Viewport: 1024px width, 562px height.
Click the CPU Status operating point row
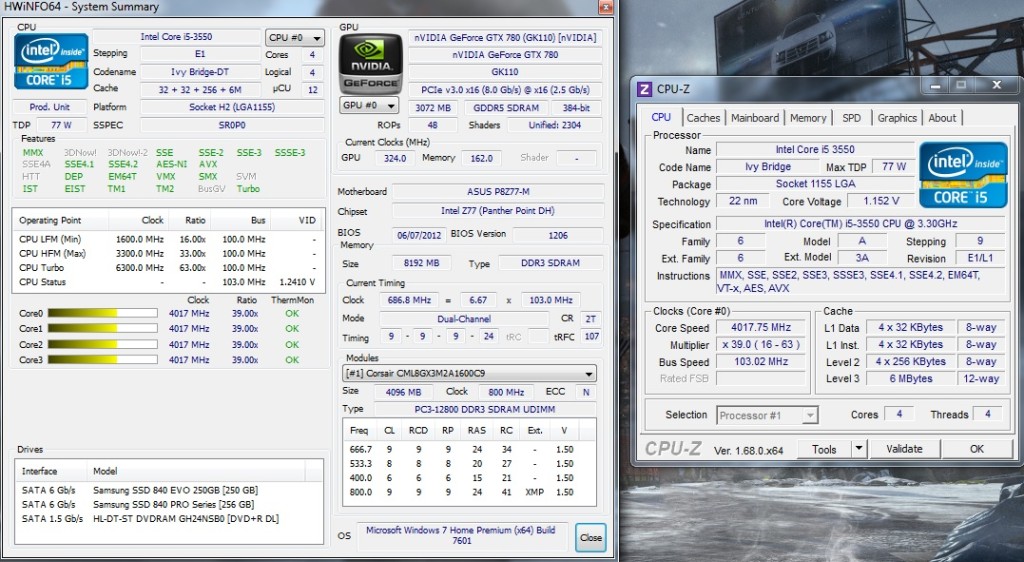tap(168, 282)
